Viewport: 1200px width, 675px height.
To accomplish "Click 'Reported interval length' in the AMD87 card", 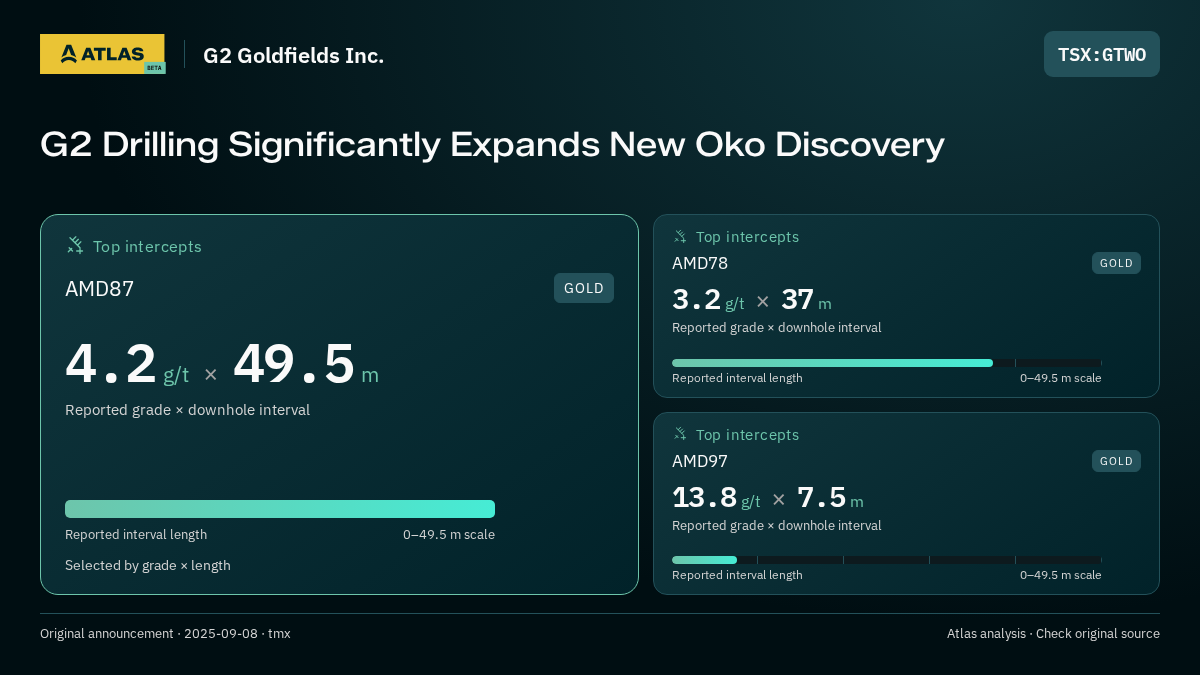I will coord(136,534).
